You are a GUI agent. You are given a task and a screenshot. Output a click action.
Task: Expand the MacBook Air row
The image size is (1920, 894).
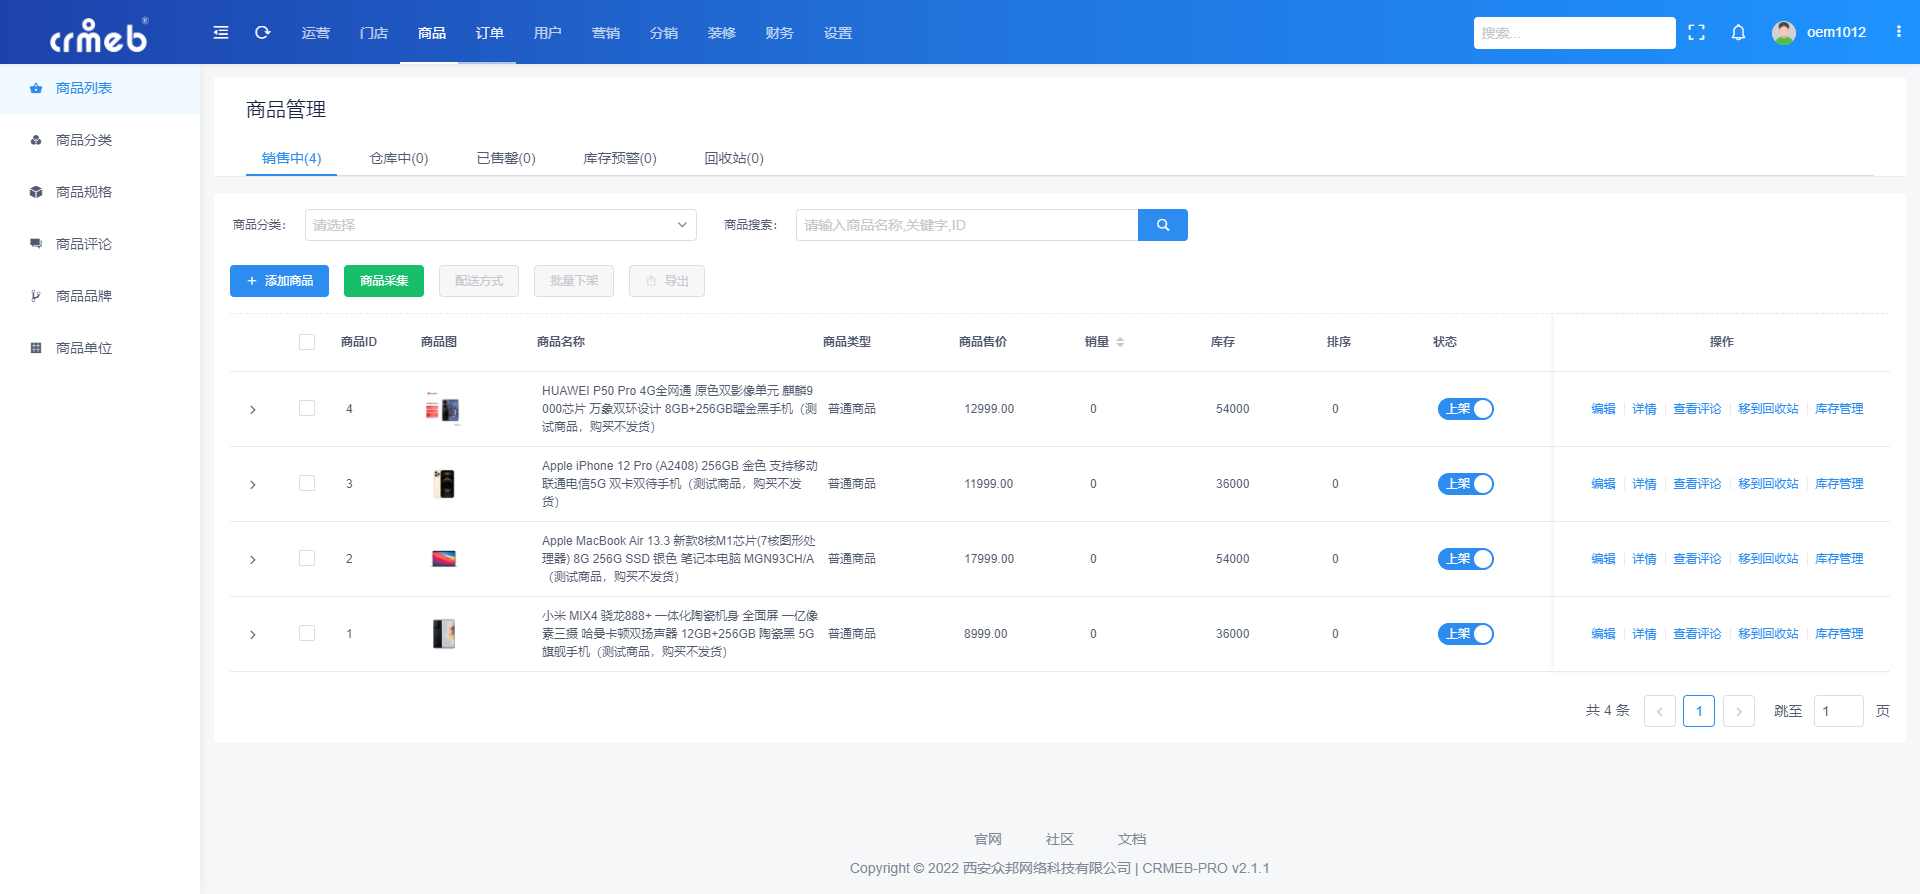[253, 560]
